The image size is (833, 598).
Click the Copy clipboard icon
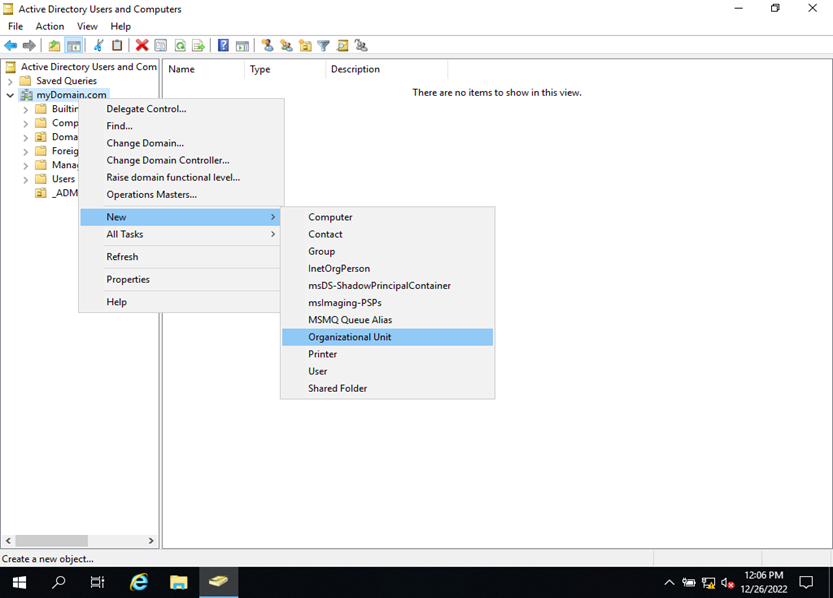(x=117, y=46)
